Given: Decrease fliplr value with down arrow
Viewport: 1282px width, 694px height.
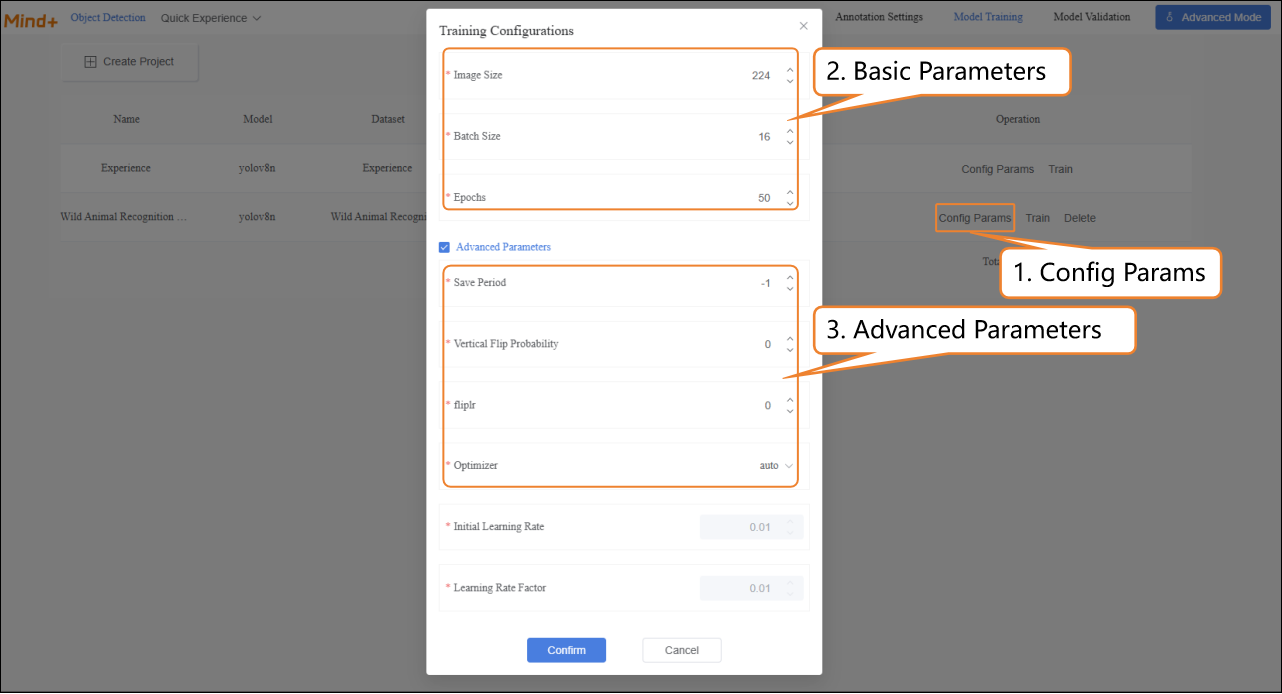Looking at the screenshot, I should click(790, 411).
